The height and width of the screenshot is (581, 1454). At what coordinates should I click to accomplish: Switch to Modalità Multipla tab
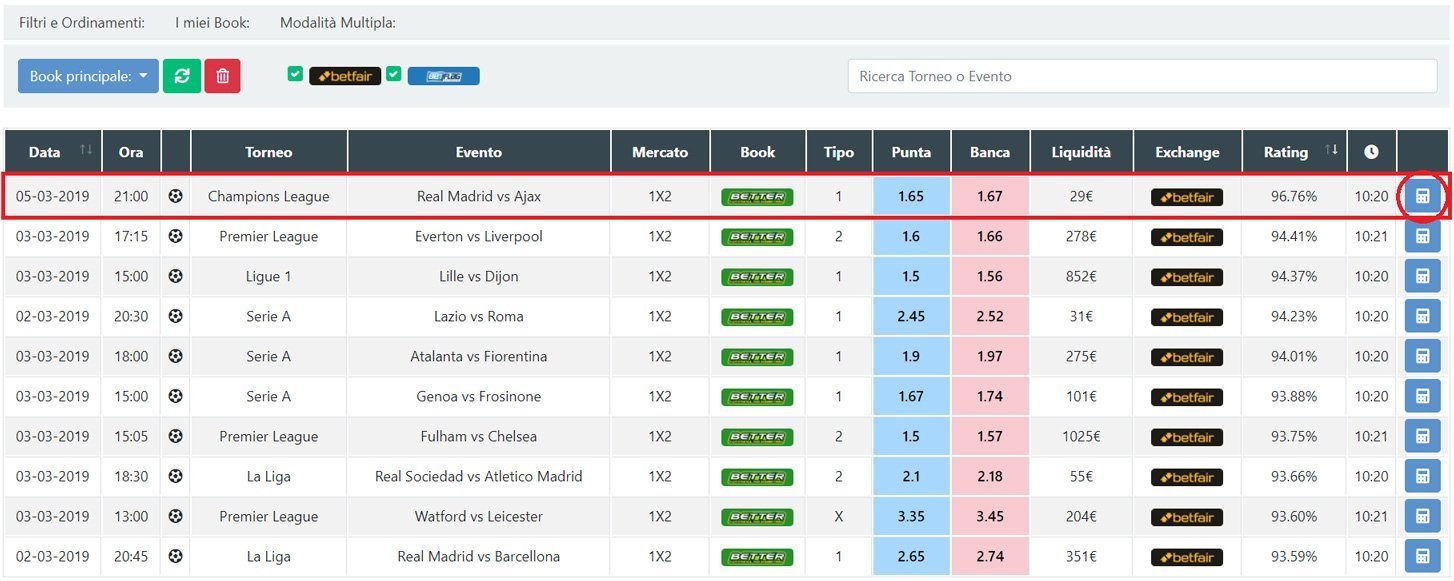[x=338, y=22]
